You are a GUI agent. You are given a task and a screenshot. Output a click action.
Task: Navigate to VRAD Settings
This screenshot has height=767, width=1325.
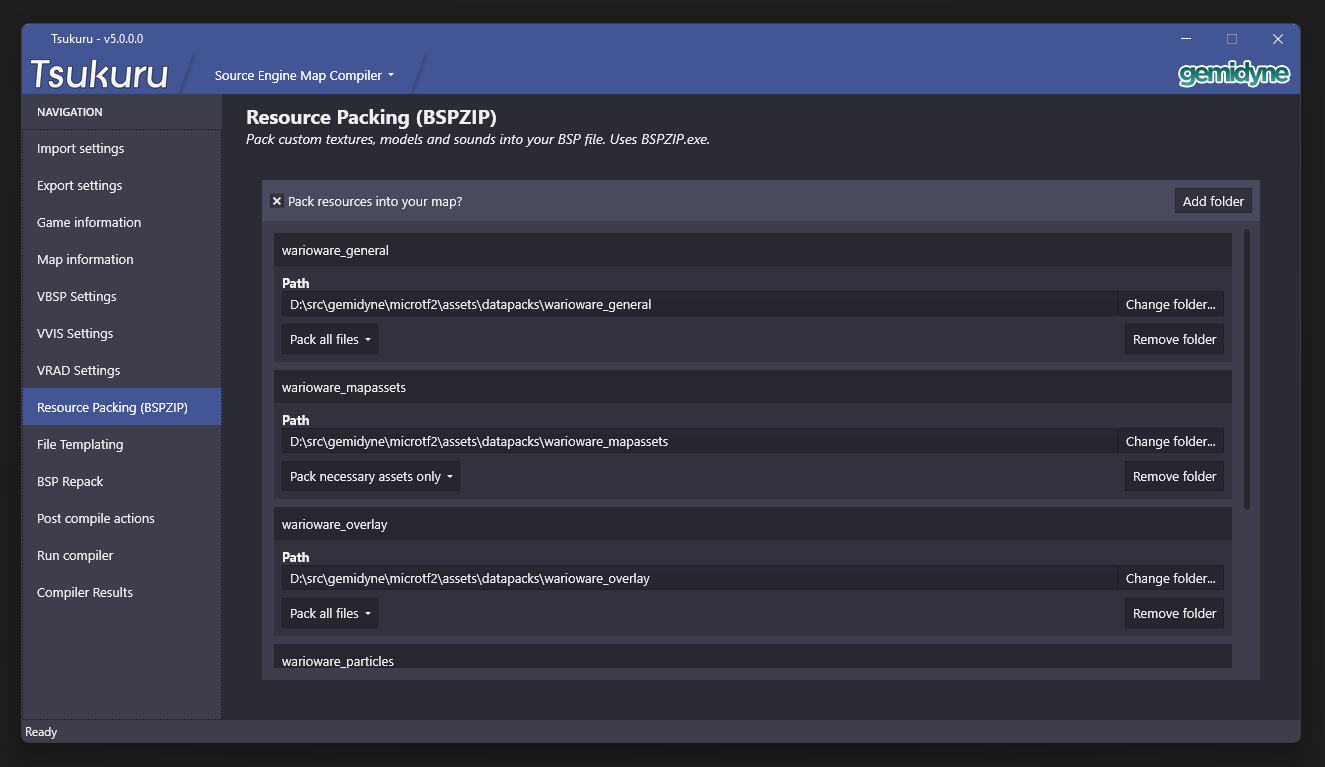tap(78, 370)
